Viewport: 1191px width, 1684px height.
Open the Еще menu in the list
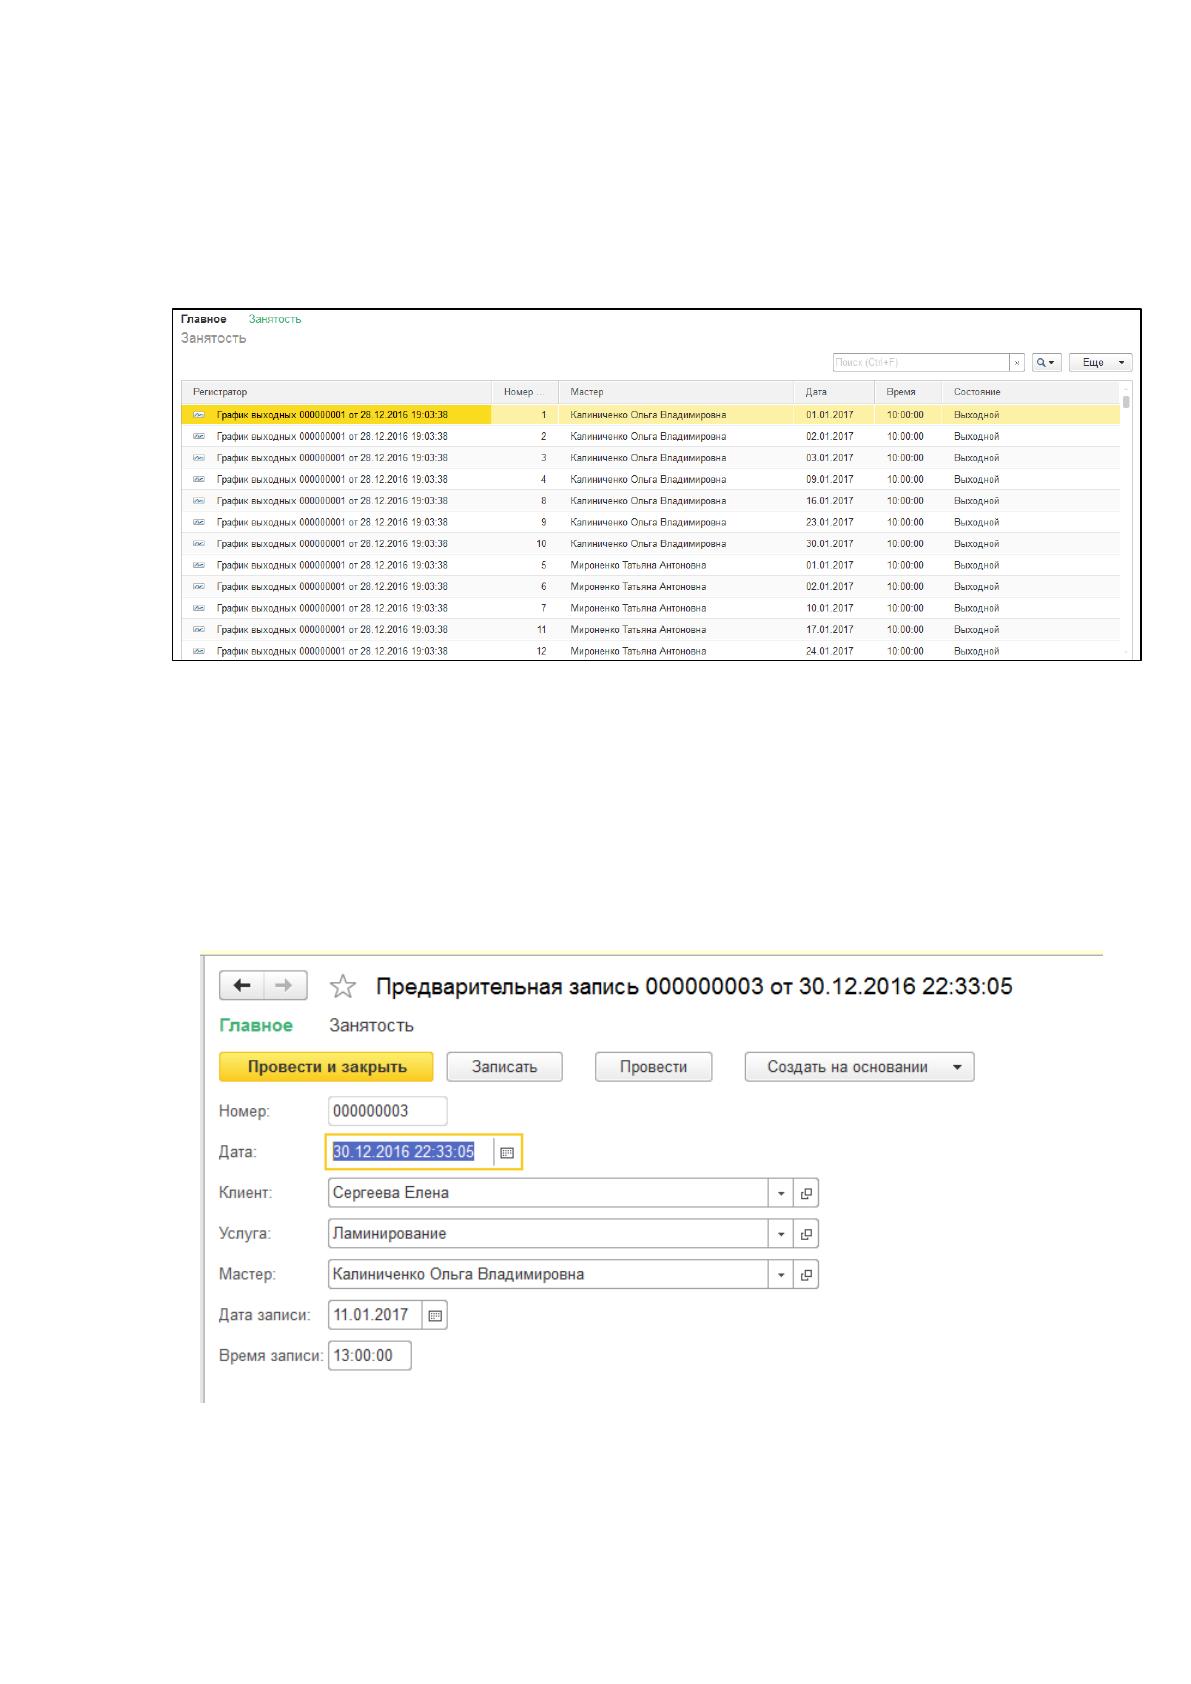coord(1100,363)
